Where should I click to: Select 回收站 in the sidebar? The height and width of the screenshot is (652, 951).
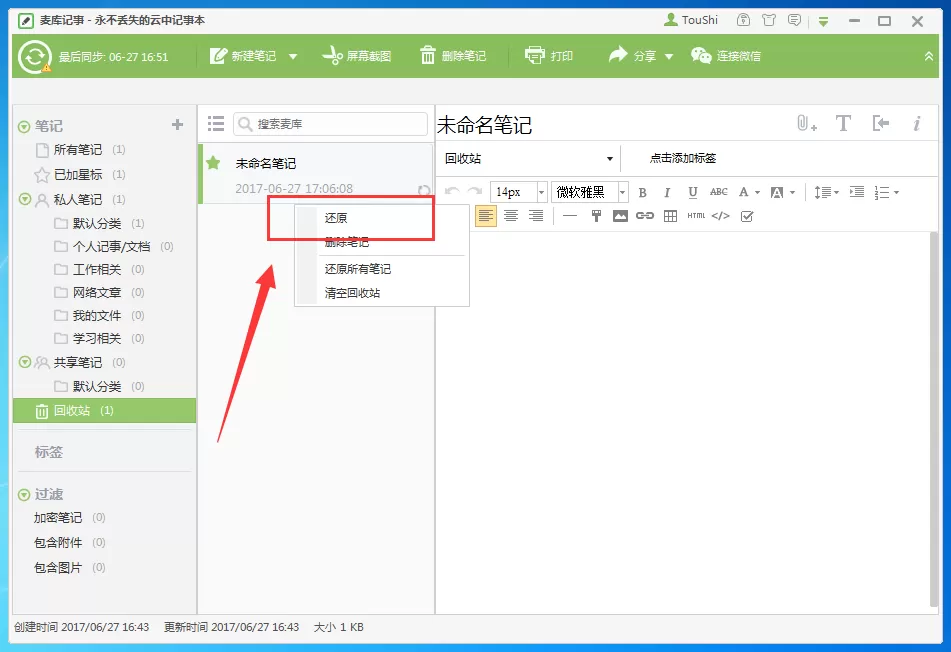pyautogui.click(x=104, y=411)
